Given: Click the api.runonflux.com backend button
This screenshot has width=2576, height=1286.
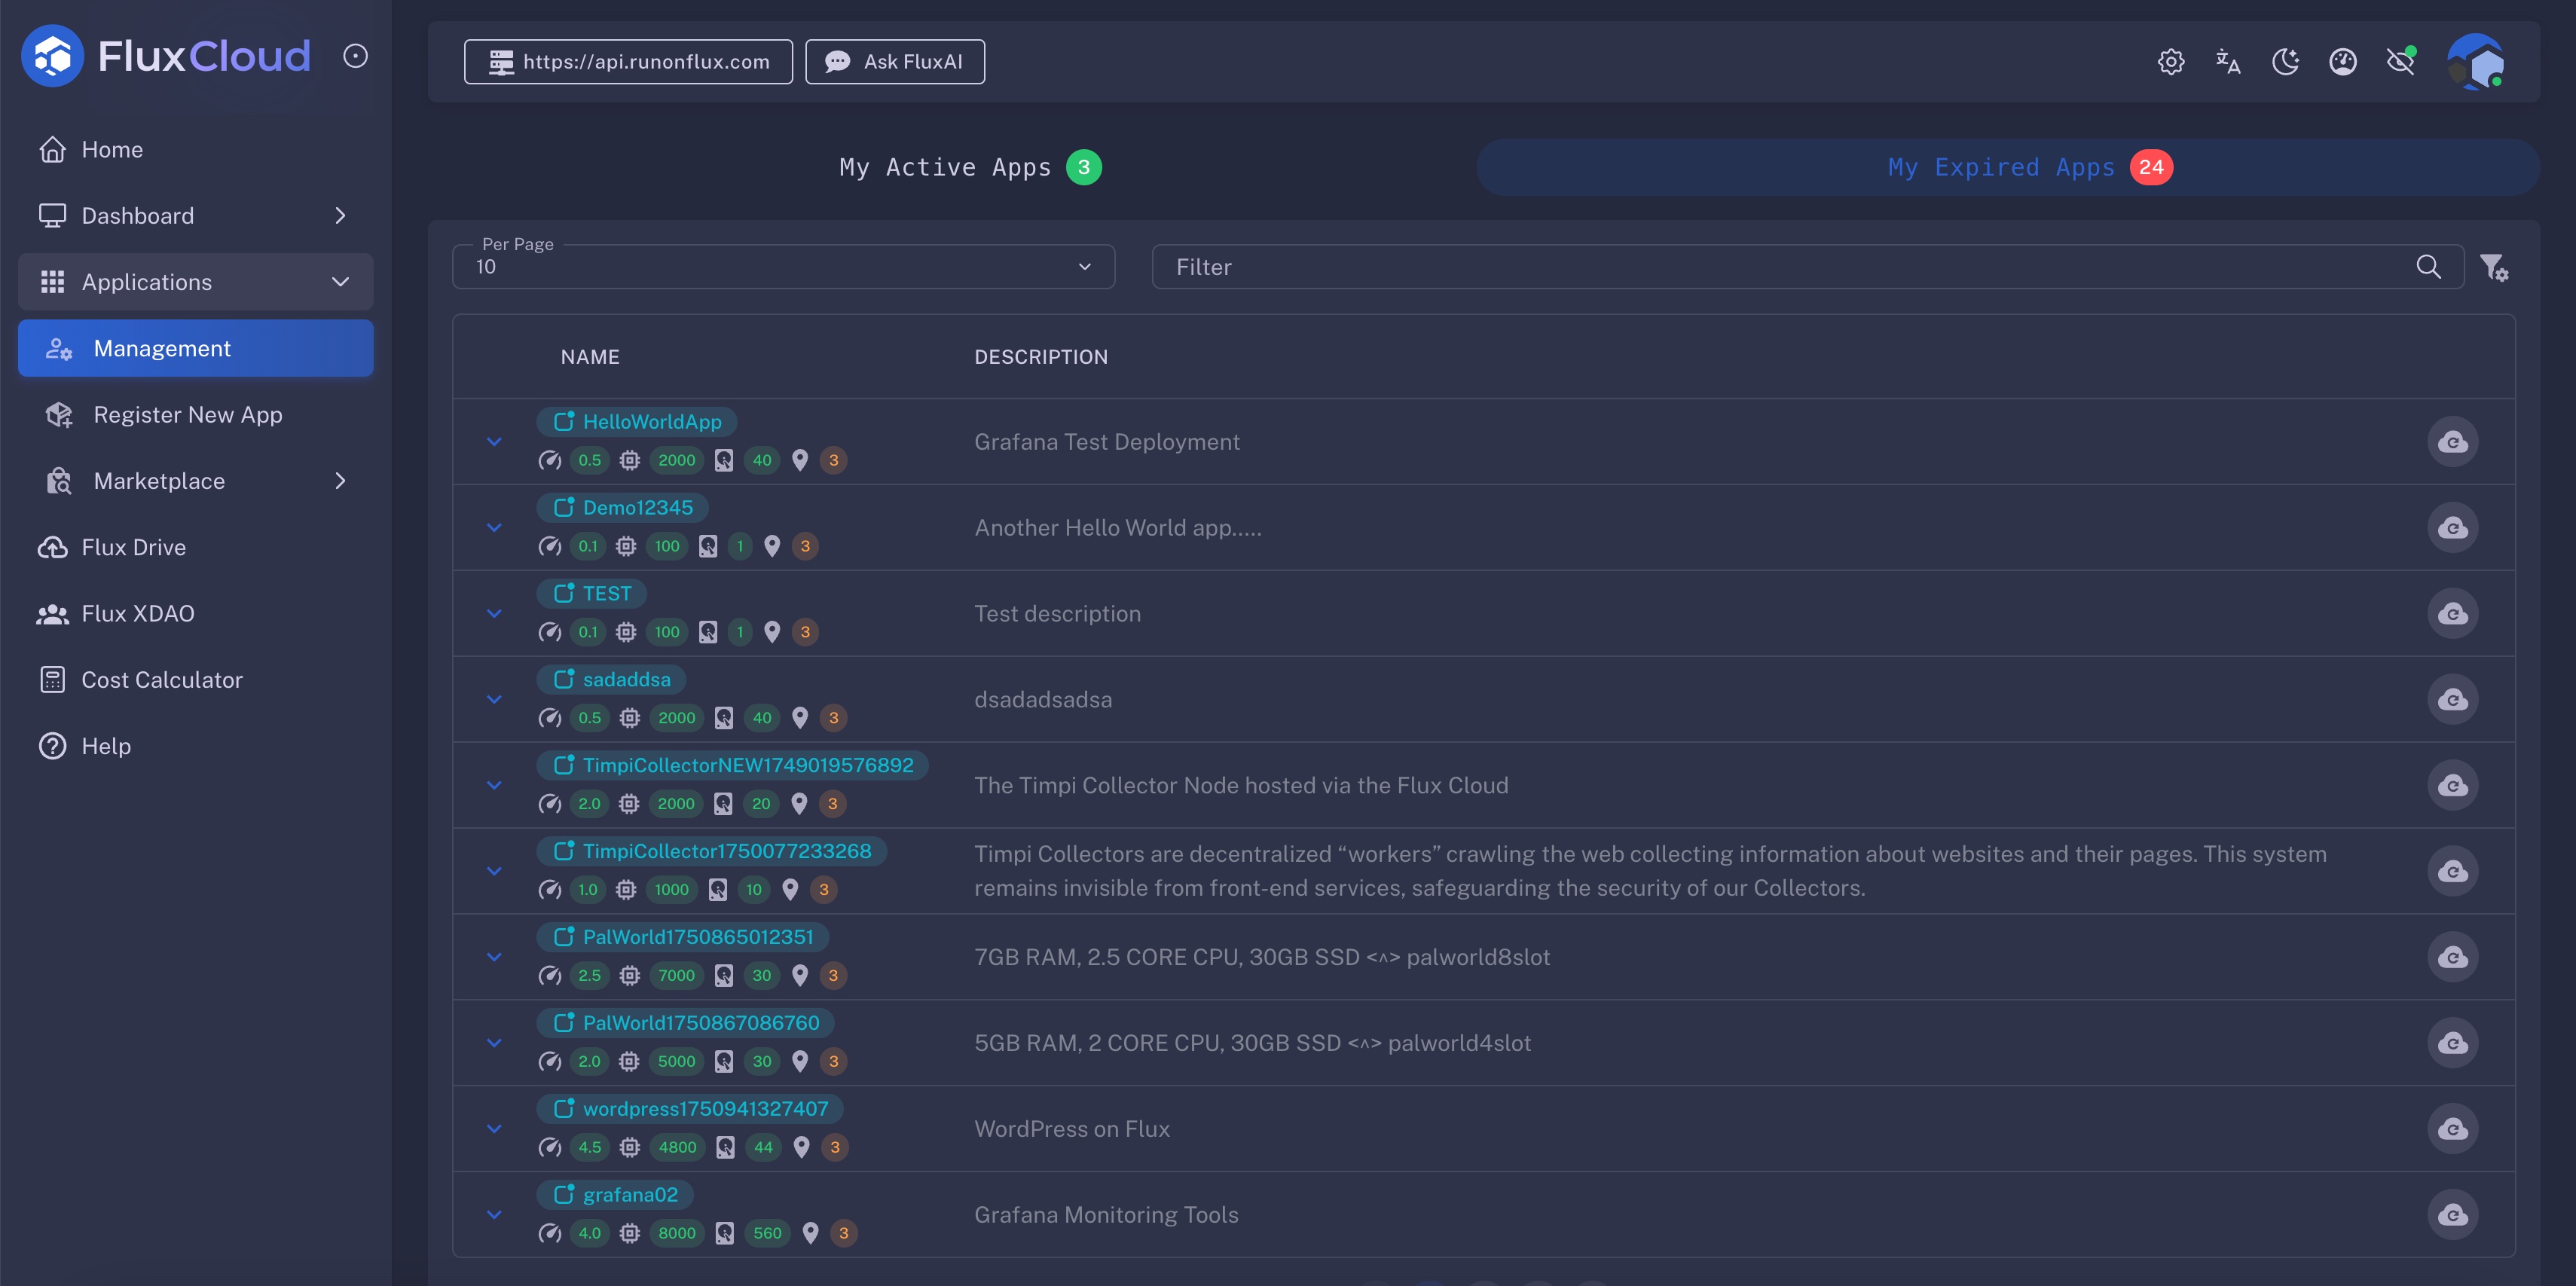Looking at the screenshot, I should (628, 62).
